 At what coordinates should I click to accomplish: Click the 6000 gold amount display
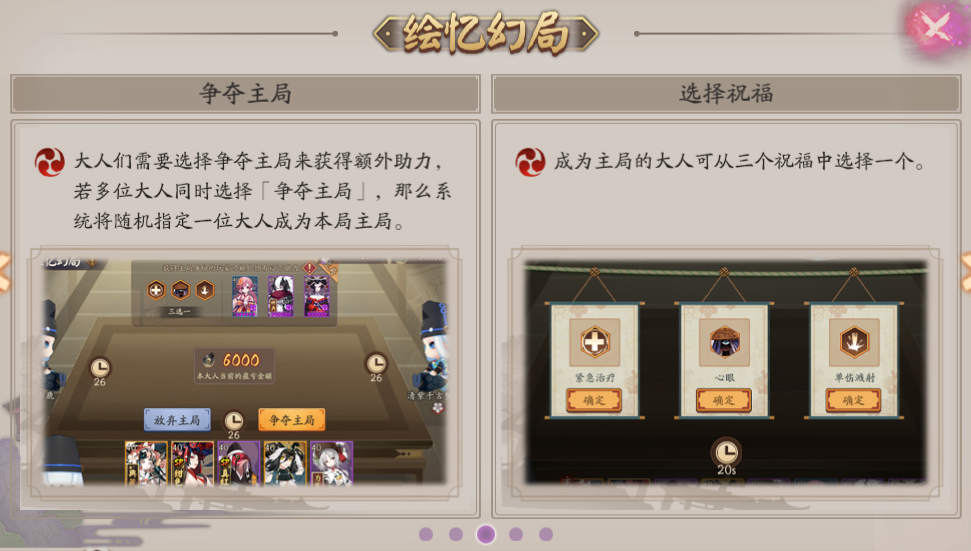pyautogui.click(x=235, y=365)
